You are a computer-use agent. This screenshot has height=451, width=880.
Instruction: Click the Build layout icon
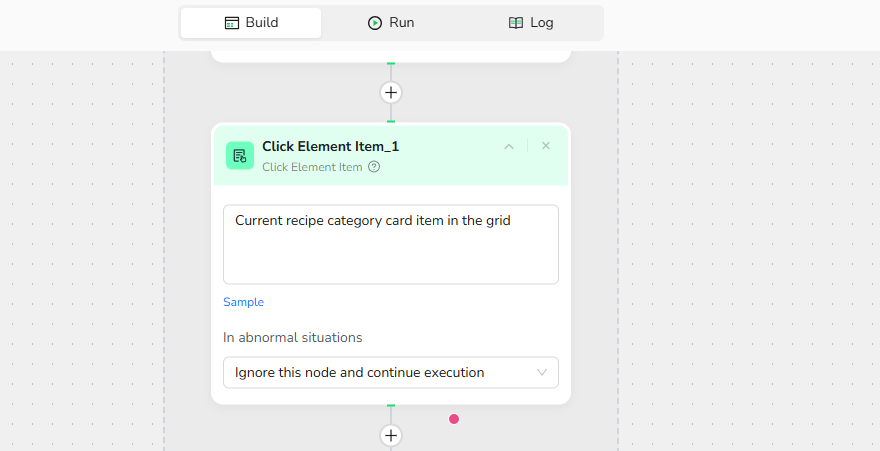(x=232, y=23)
